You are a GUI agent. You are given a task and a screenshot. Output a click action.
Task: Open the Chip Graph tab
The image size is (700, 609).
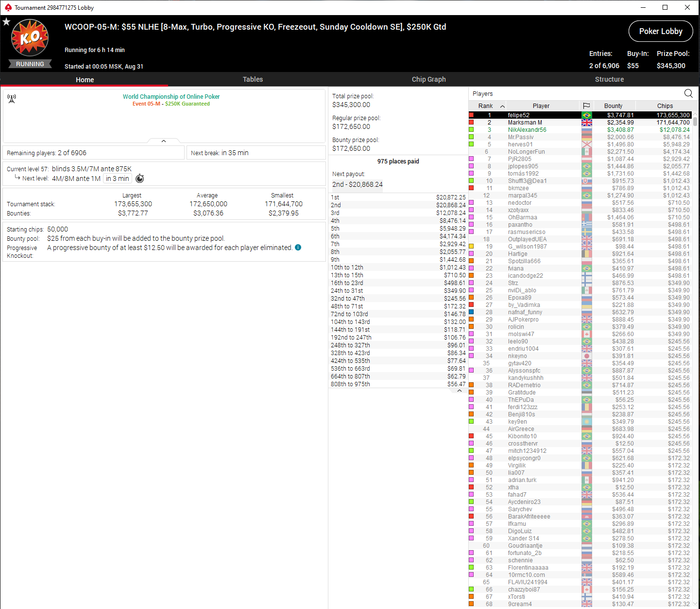(429, 79)
